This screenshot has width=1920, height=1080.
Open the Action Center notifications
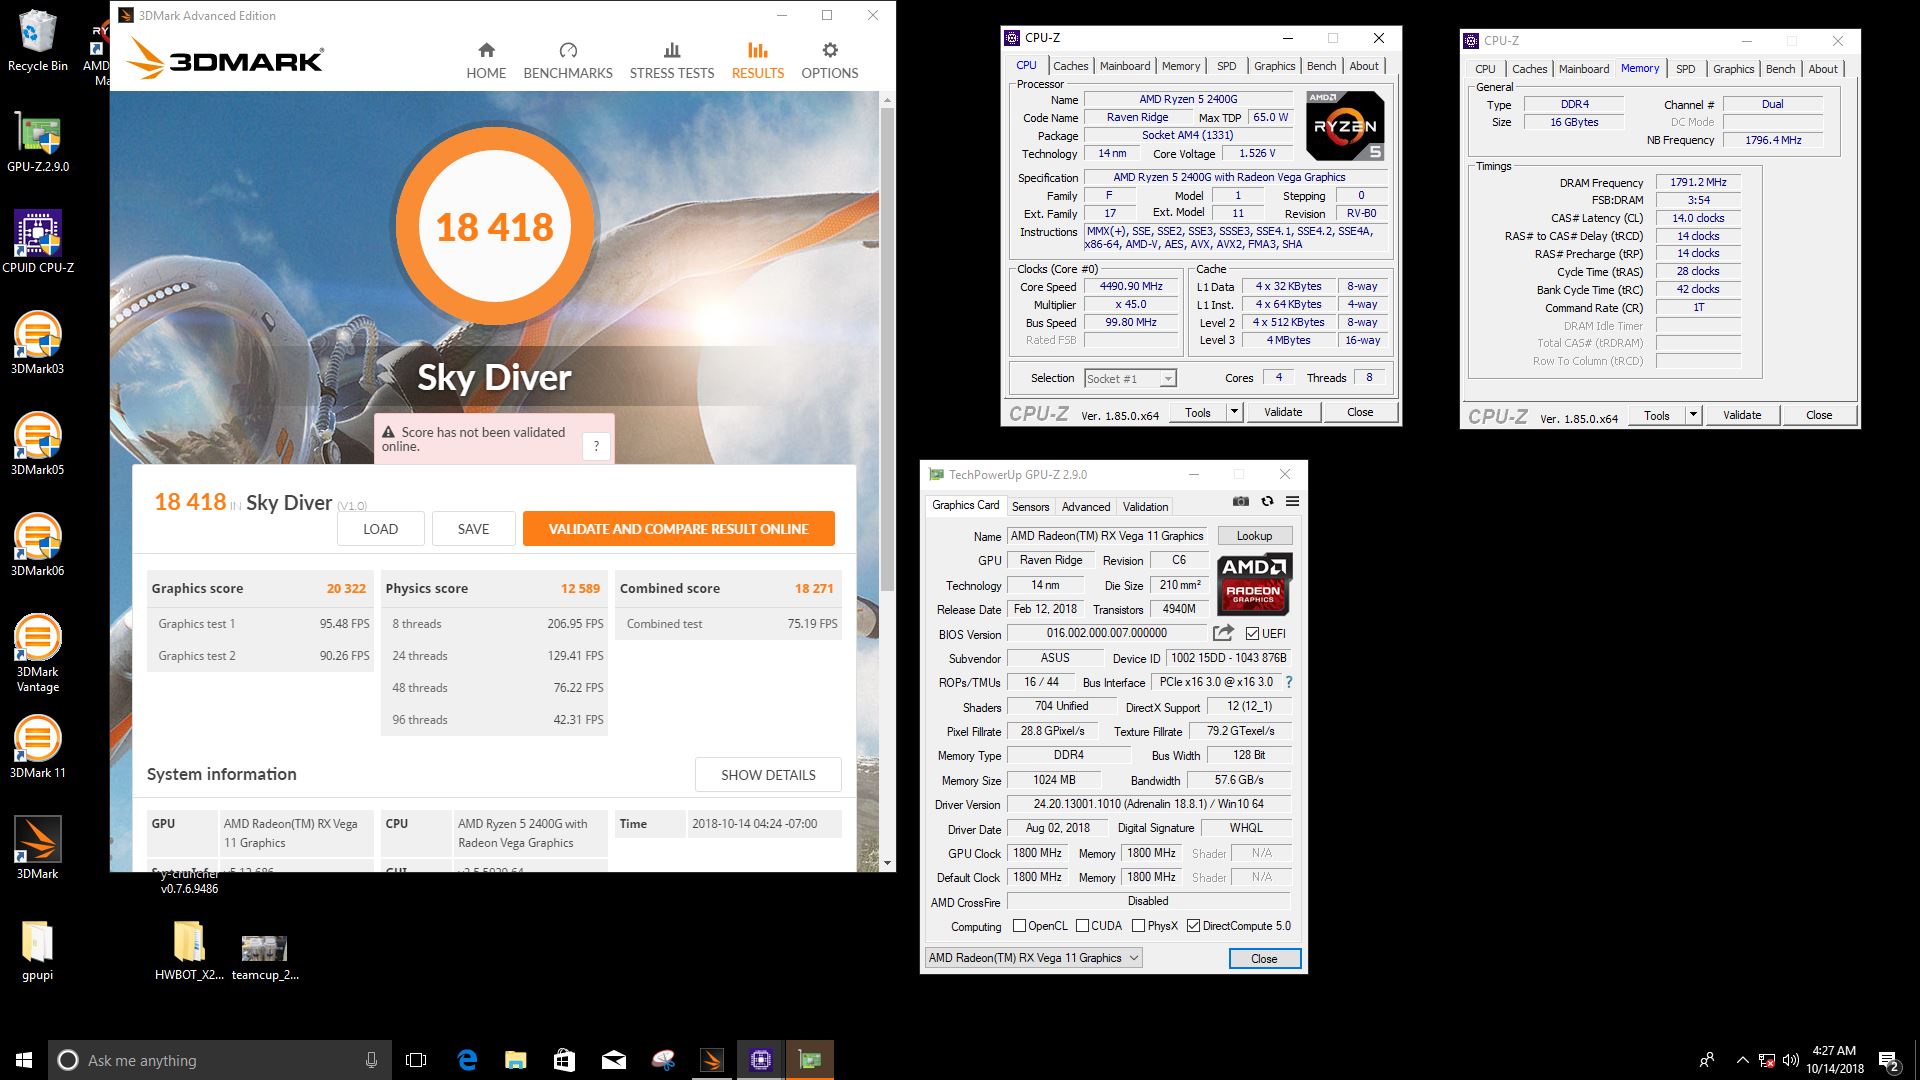[x=1888, y=1060]
